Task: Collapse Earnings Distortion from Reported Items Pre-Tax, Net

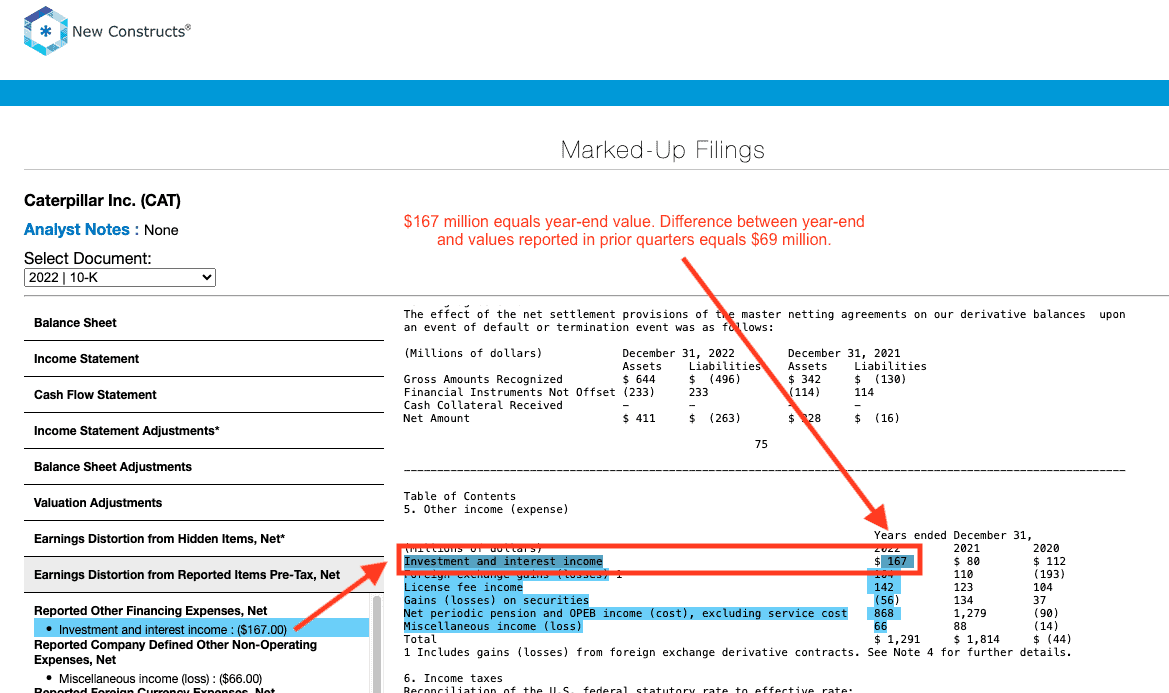Action: 204,575
